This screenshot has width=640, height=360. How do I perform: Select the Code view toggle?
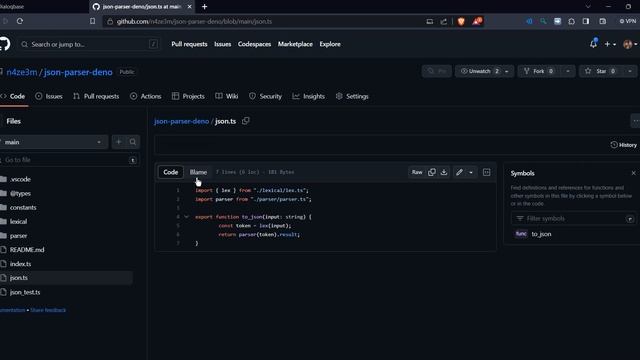pos(171,172)
